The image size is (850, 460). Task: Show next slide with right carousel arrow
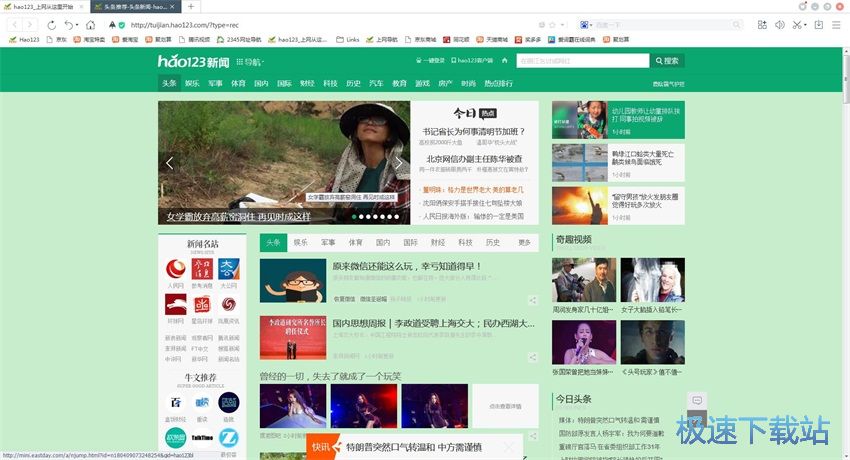[398, 163]
